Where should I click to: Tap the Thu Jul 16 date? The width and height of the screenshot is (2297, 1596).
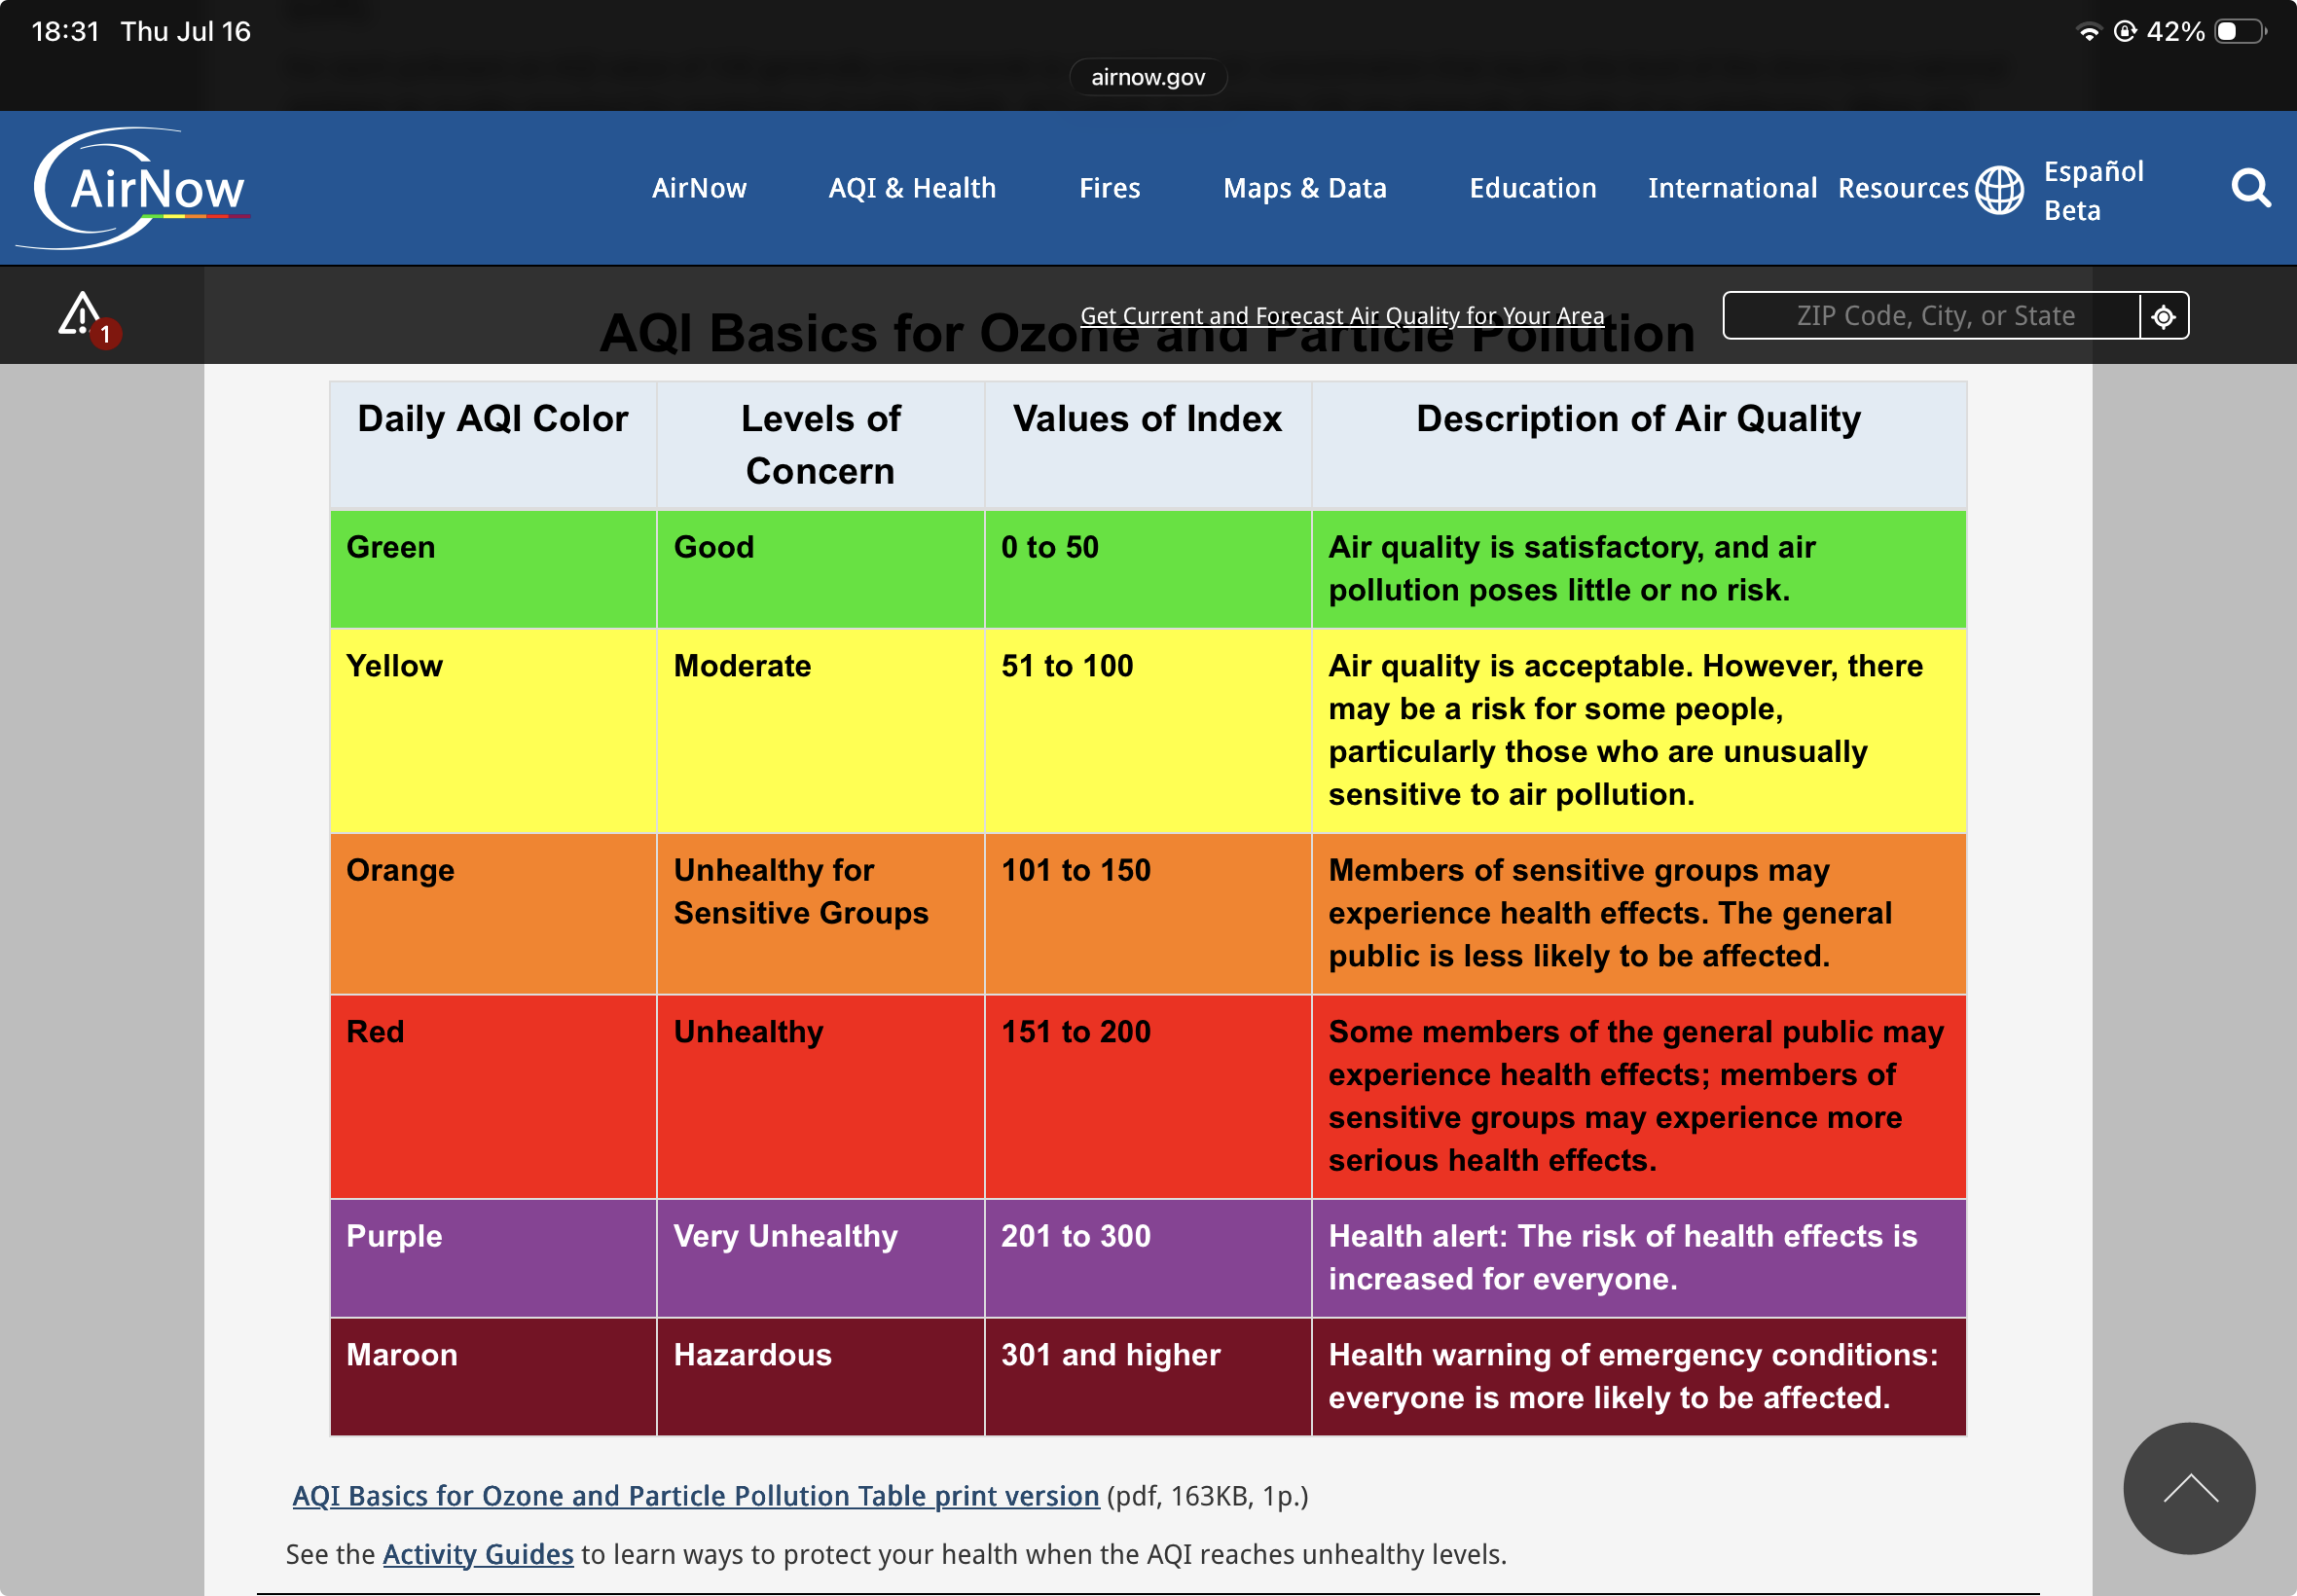(186, 31)
